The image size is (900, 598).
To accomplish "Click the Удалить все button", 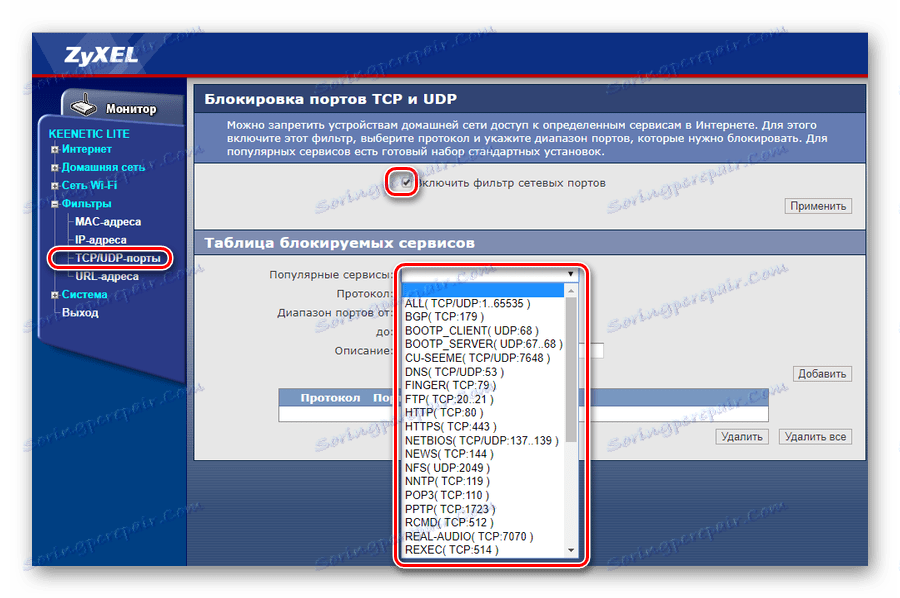I will 815,437.
